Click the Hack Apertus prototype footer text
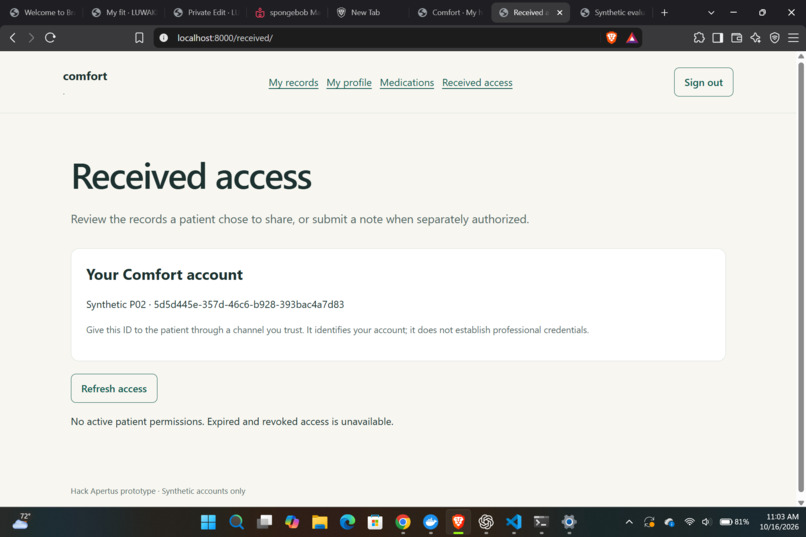Image resolution: width=806 pixels, height=537 pixels. pos(158,491)
